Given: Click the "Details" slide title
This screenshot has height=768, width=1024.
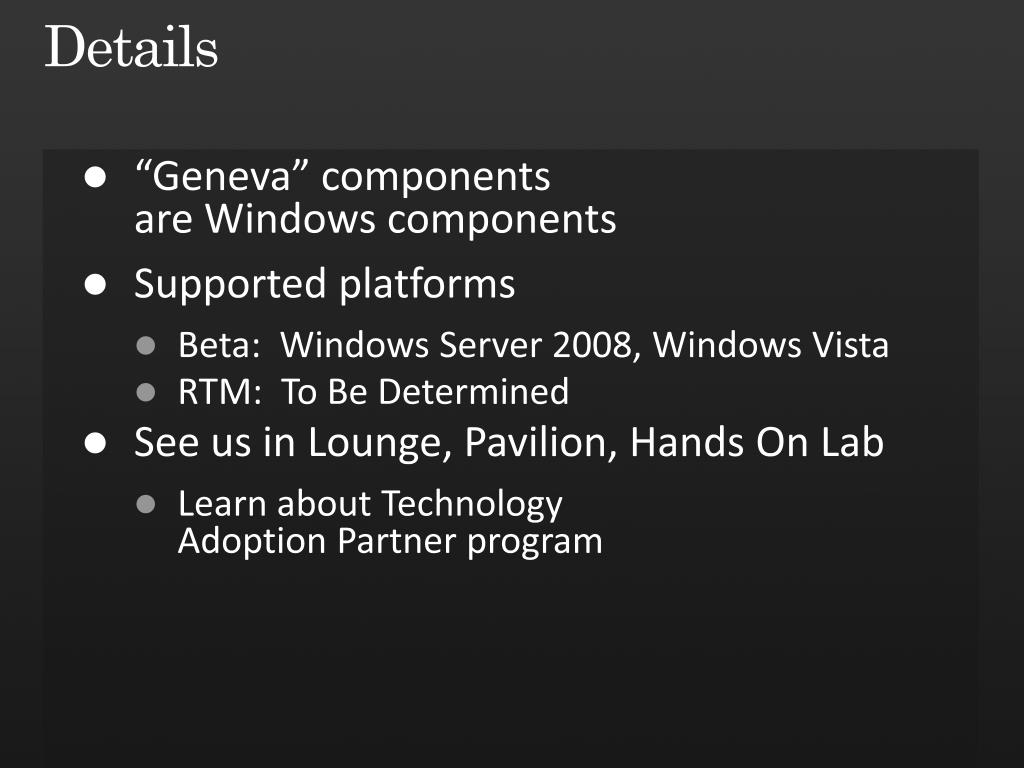Looking at the screenshot, I should click(131, 47).
